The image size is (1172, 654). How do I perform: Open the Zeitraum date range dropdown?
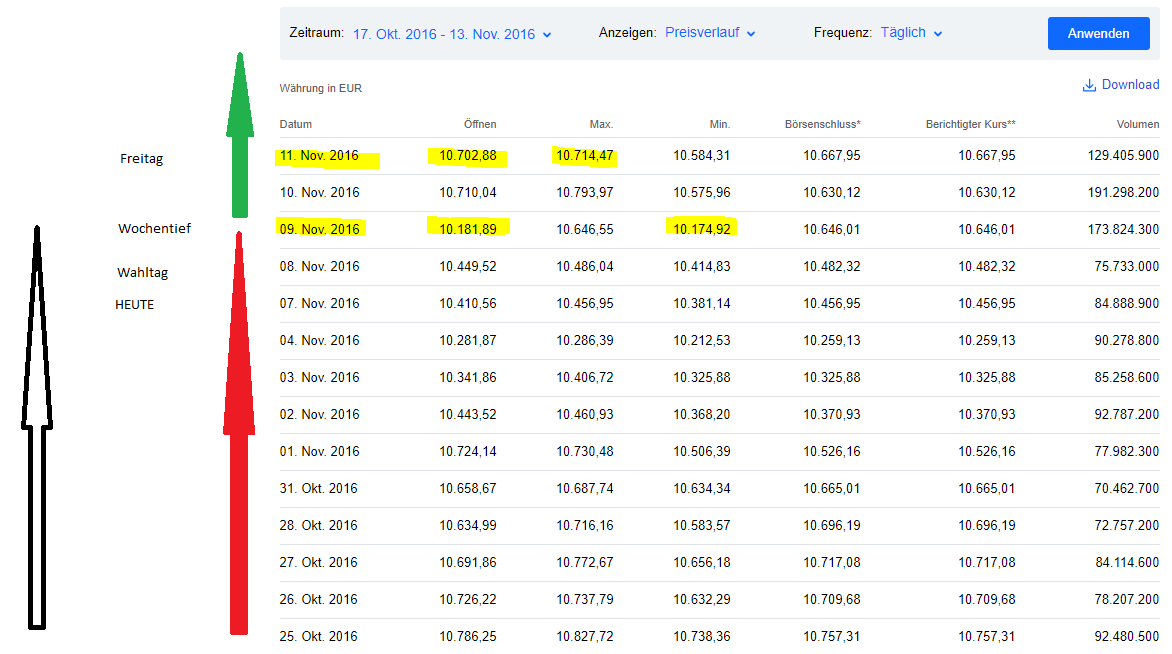click(x=451, y=34)
